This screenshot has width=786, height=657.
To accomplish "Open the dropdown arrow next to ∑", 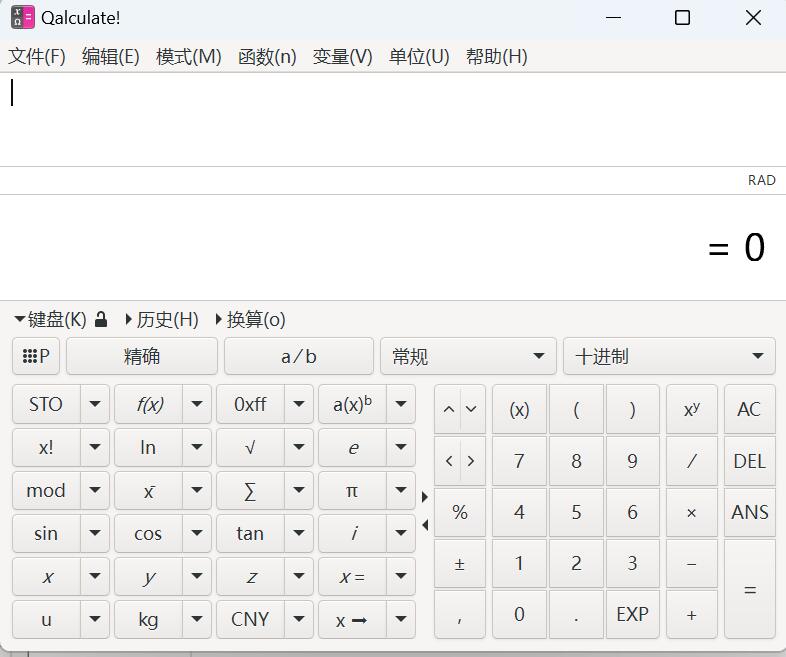I will 299,490.
